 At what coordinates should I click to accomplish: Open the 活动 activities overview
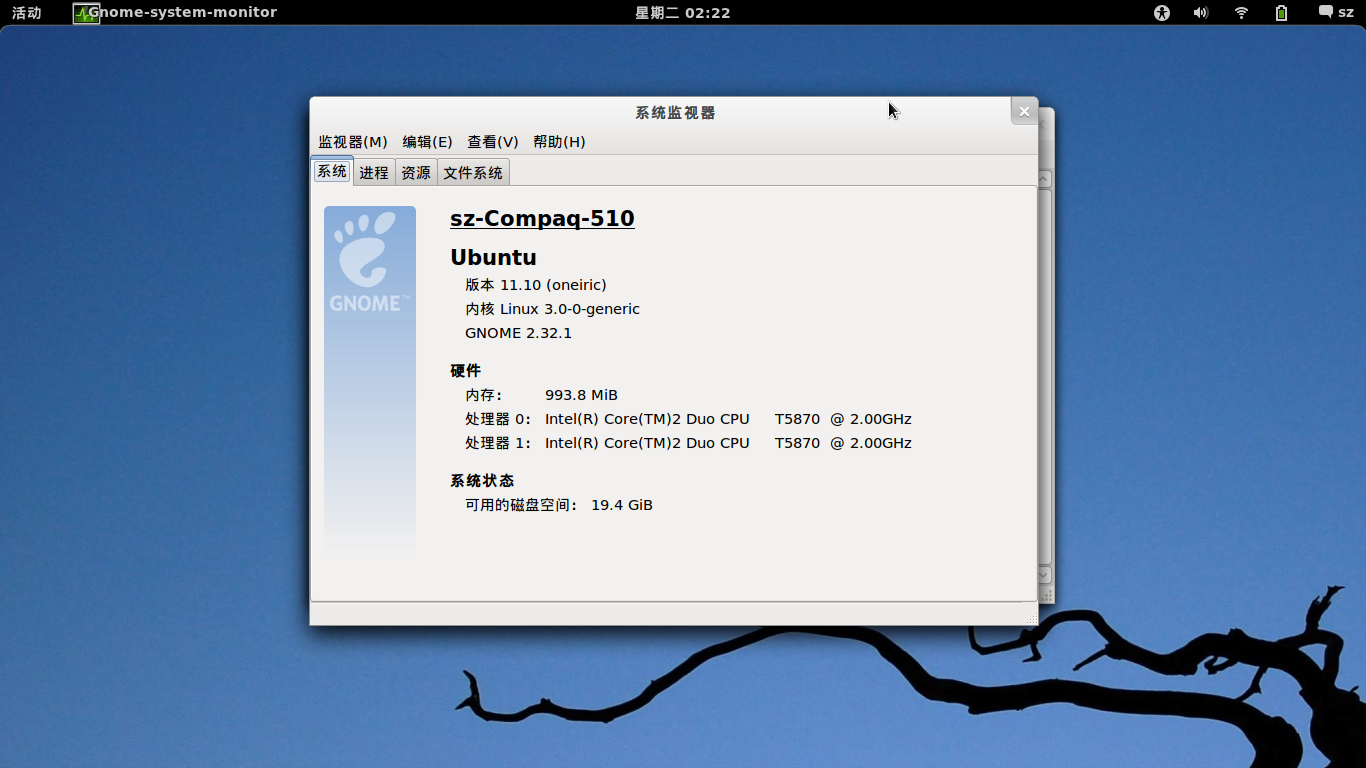click(27, 13)
